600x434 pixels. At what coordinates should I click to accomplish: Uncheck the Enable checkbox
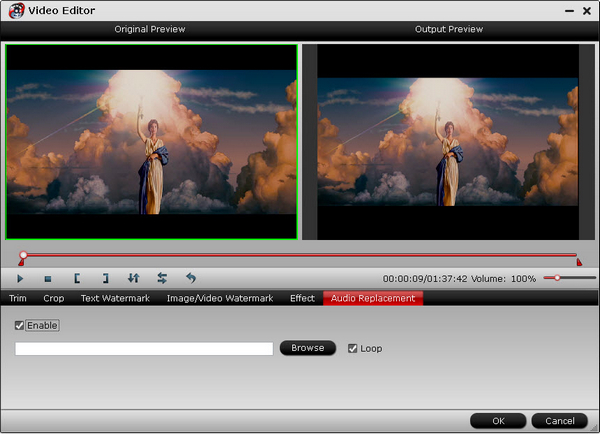[19, 325]
